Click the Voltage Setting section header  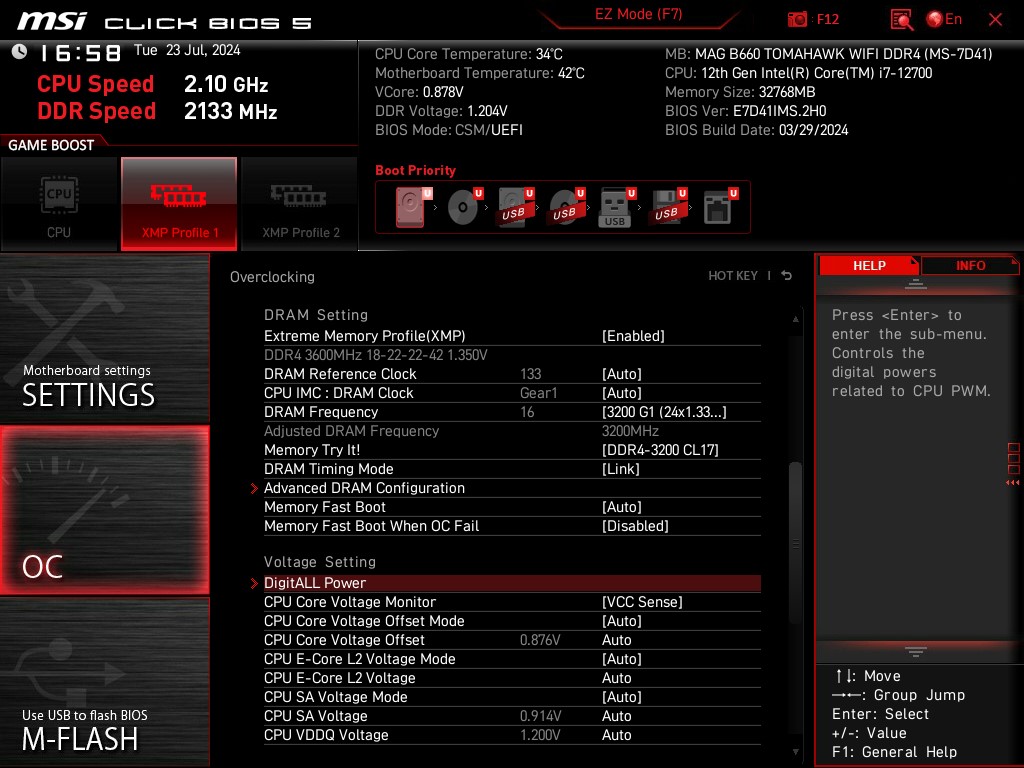[x=320, y=562]
